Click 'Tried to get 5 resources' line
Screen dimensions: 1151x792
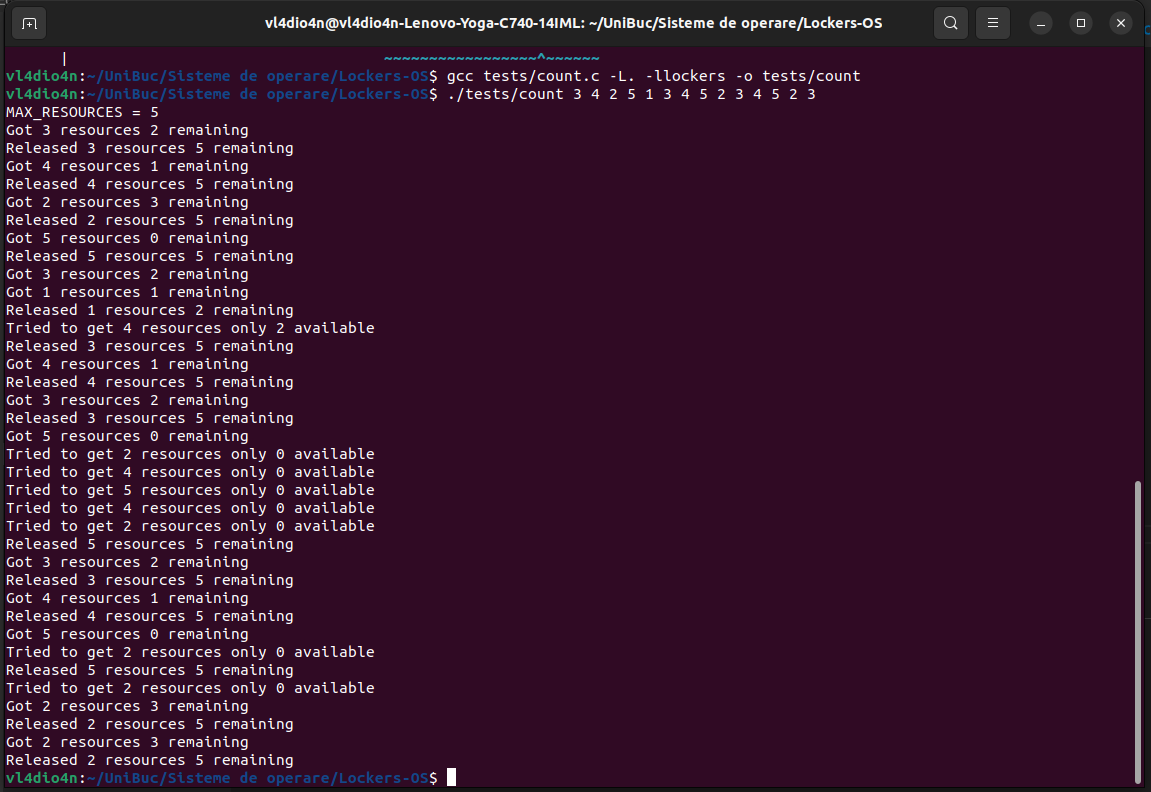click(190, 490)
